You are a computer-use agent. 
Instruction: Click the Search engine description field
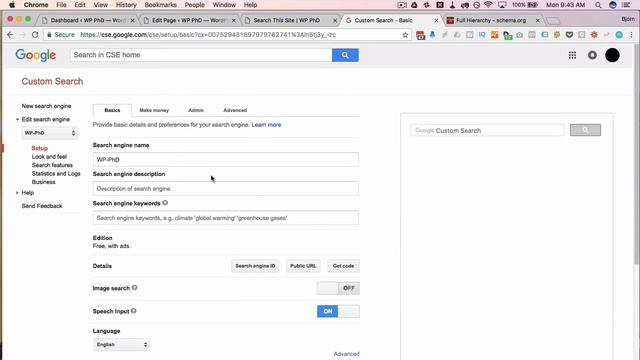pos(226,189)
